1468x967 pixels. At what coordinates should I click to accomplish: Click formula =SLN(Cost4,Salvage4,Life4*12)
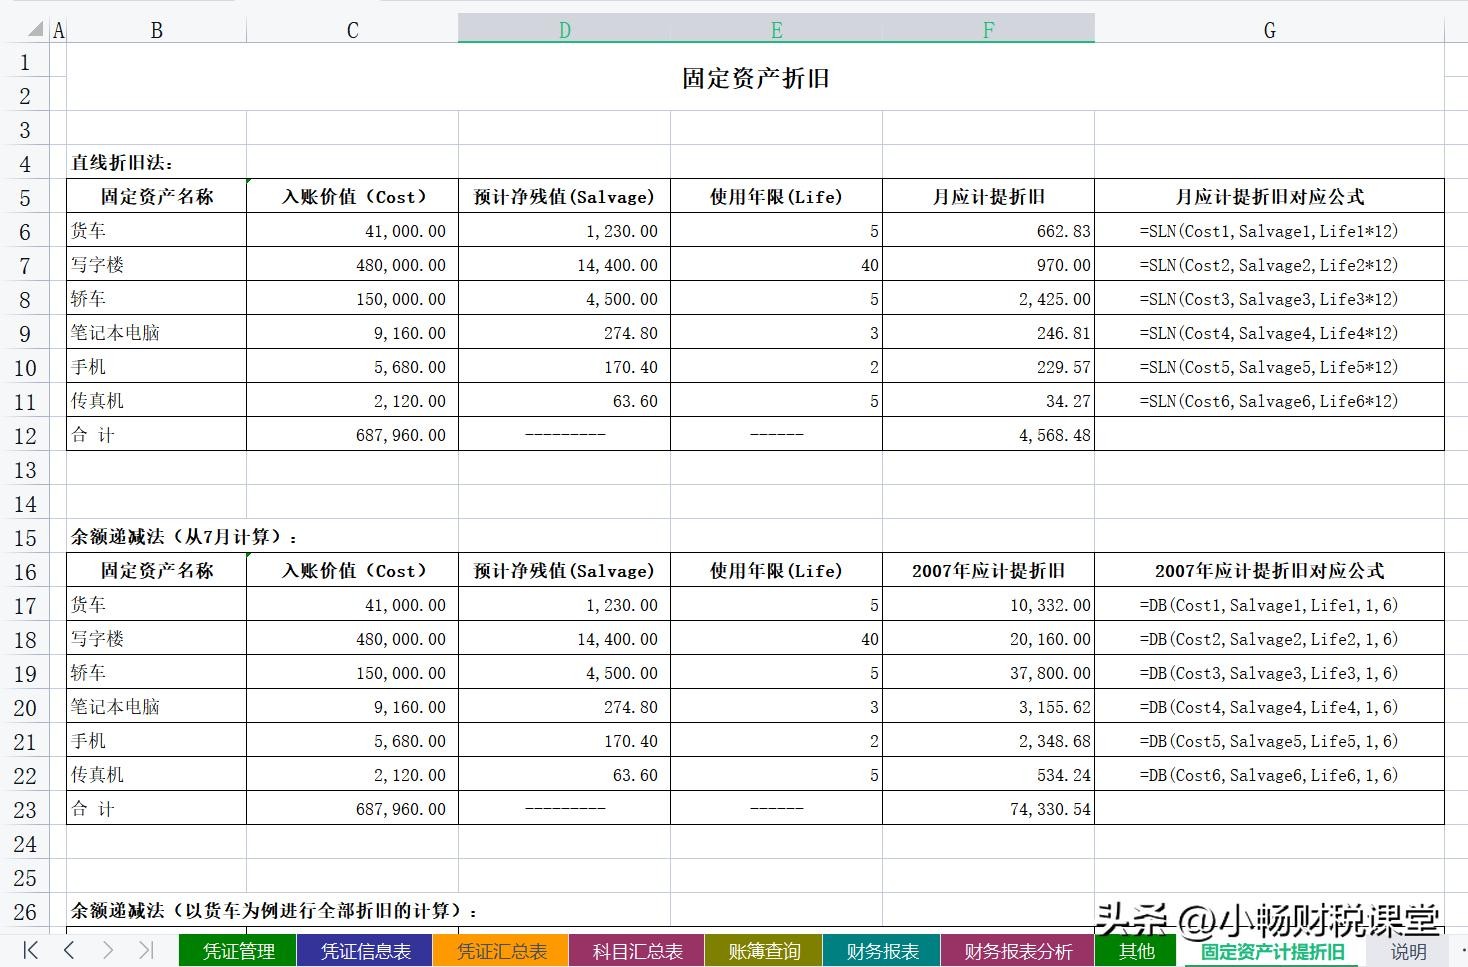pyautogui.click(x=1269, y=333)
